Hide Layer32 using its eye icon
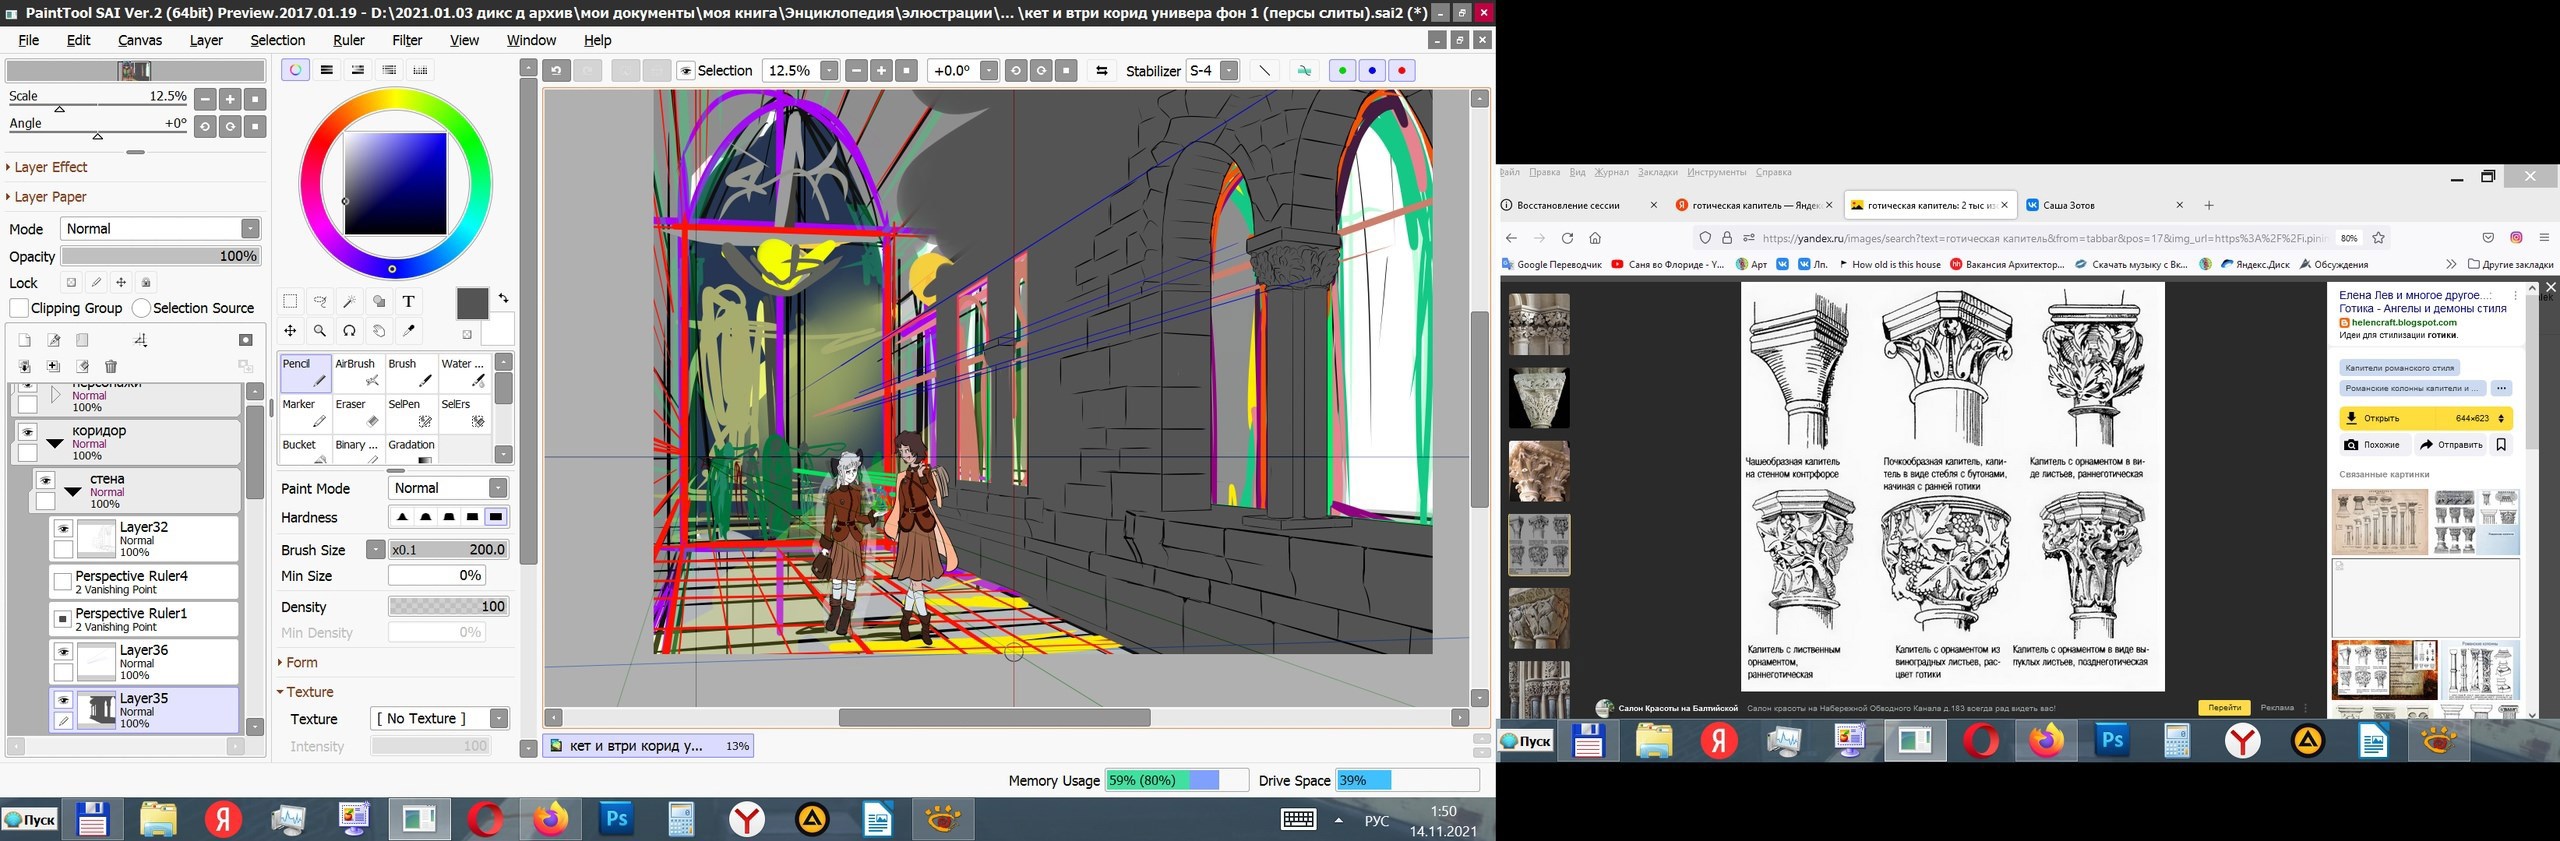 (63, 529)
